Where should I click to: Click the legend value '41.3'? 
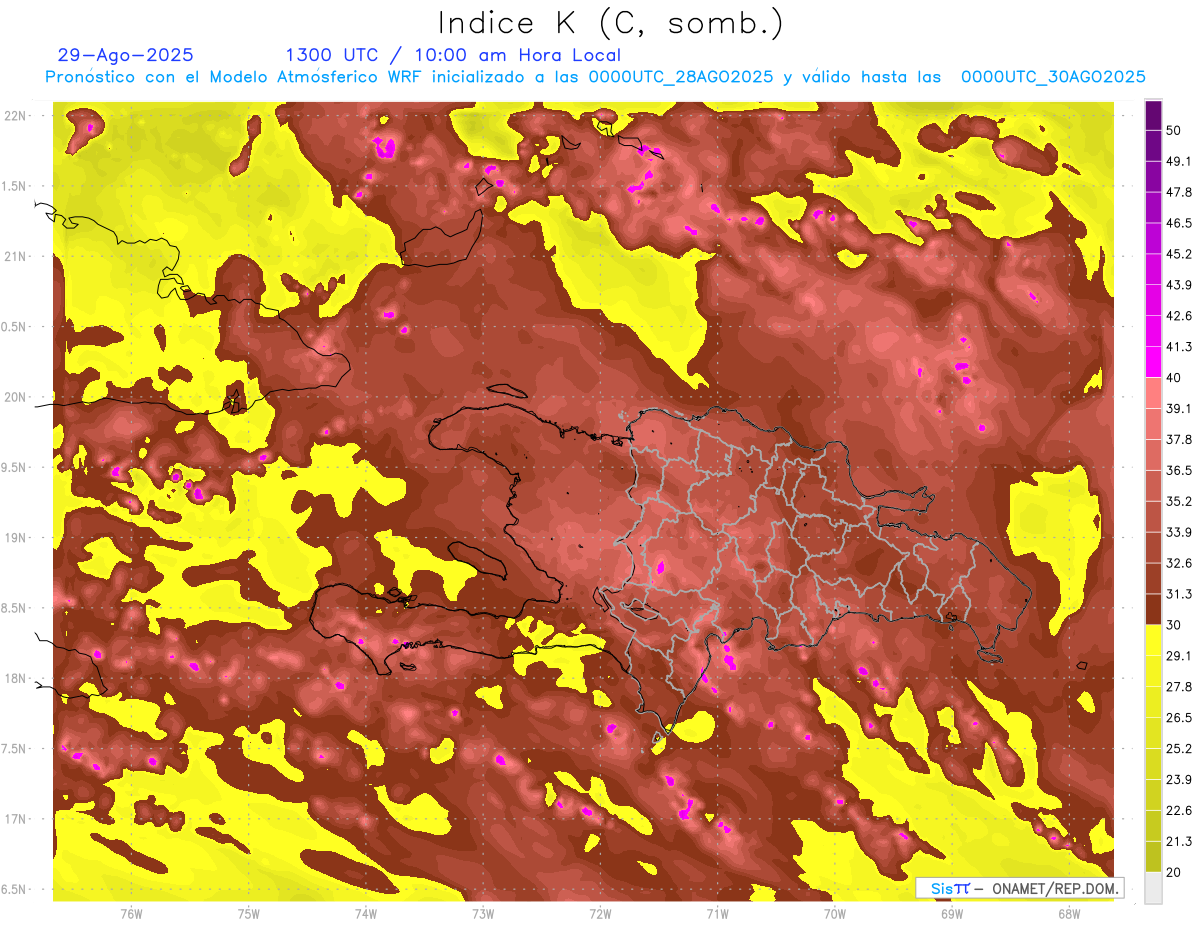pyautogui.click(x=1179, y=347)
